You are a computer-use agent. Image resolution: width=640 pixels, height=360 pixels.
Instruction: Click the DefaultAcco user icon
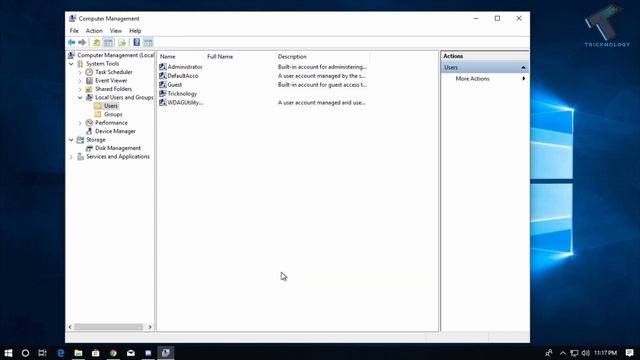coord(163,76)
